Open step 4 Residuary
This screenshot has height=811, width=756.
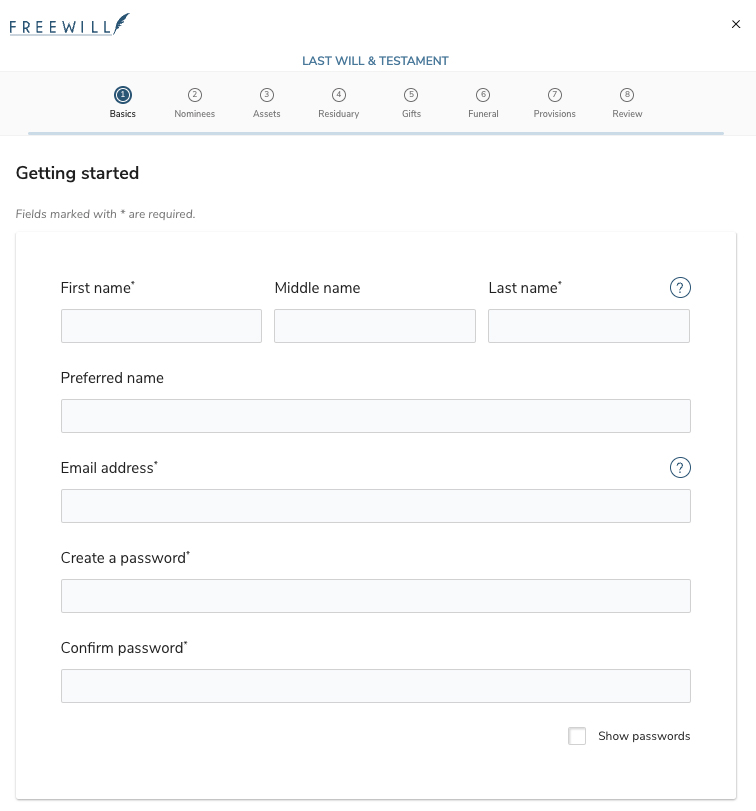339,101
